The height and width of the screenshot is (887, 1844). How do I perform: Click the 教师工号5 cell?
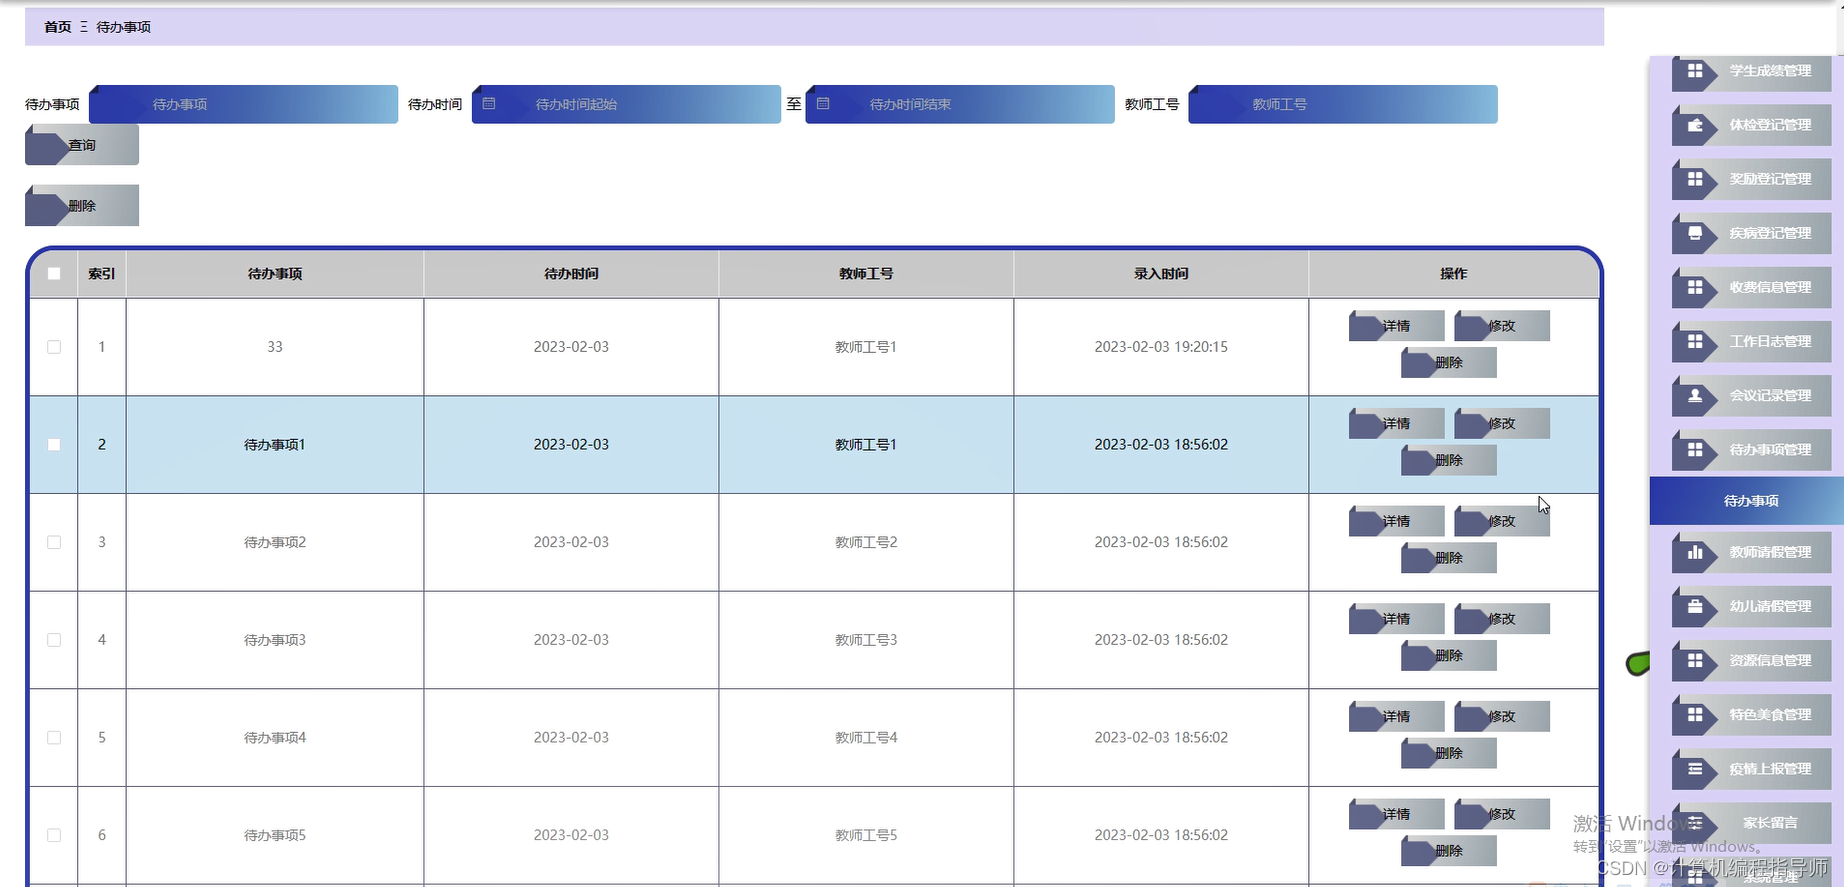866,835
